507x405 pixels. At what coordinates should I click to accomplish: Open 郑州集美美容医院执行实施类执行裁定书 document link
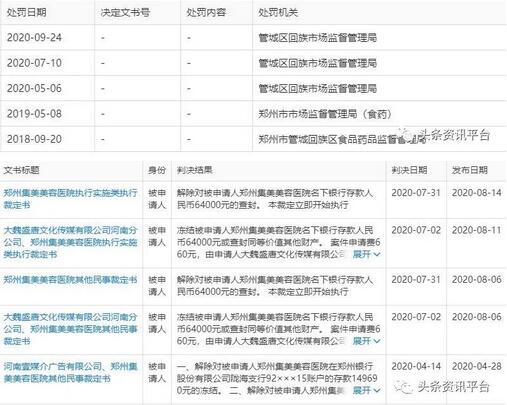point(70,199)
